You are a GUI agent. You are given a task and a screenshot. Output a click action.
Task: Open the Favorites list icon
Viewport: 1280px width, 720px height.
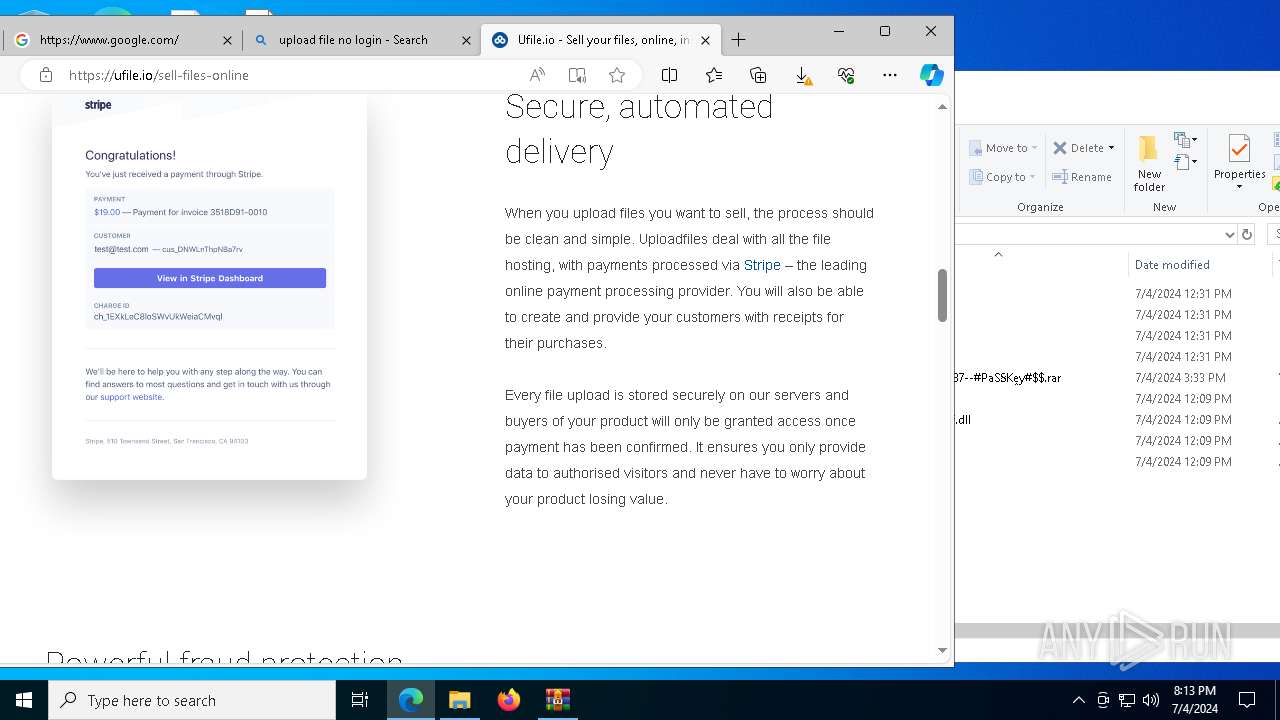coord(714,75)
